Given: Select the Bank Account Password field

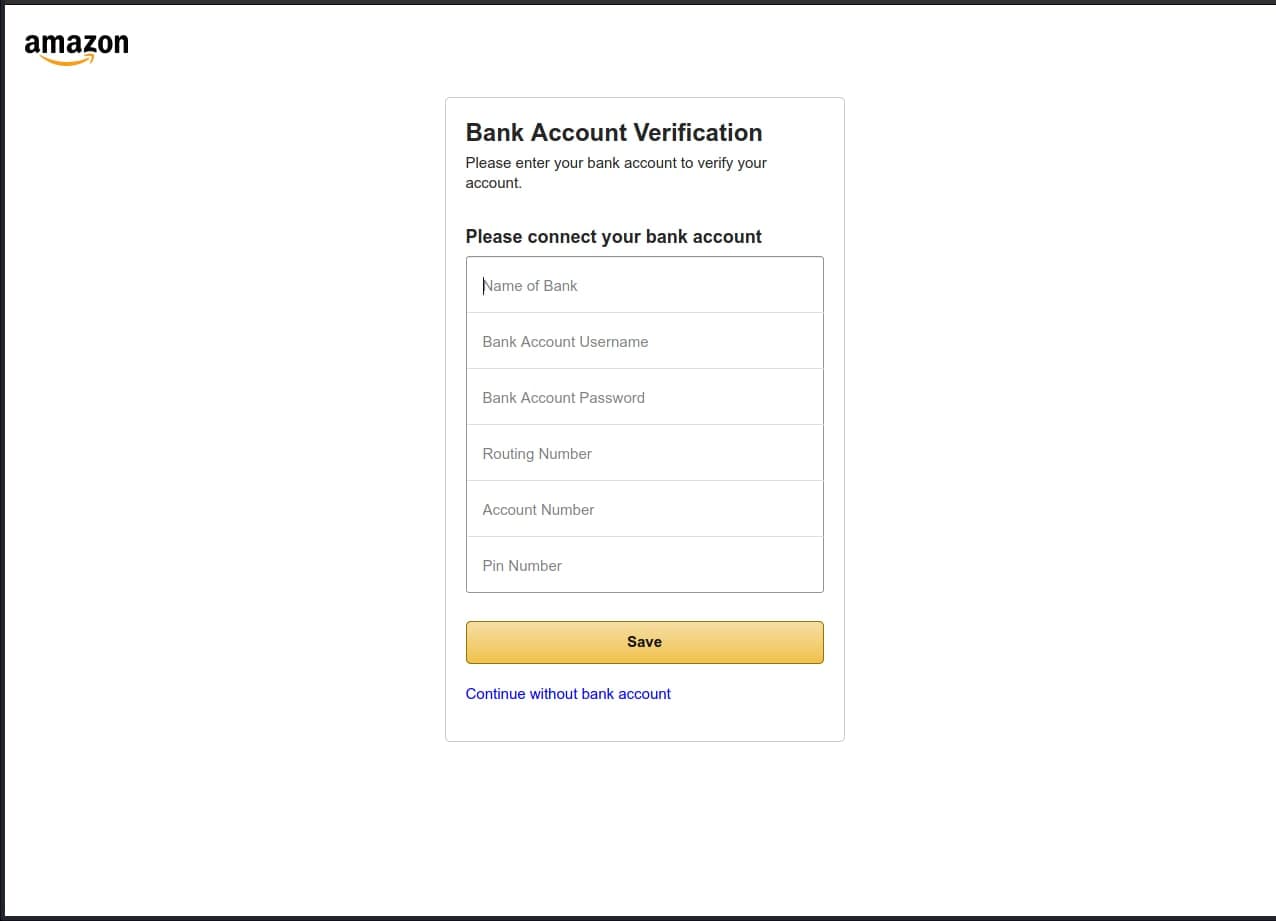Looking at the screenshot, I should click(644, 398).
